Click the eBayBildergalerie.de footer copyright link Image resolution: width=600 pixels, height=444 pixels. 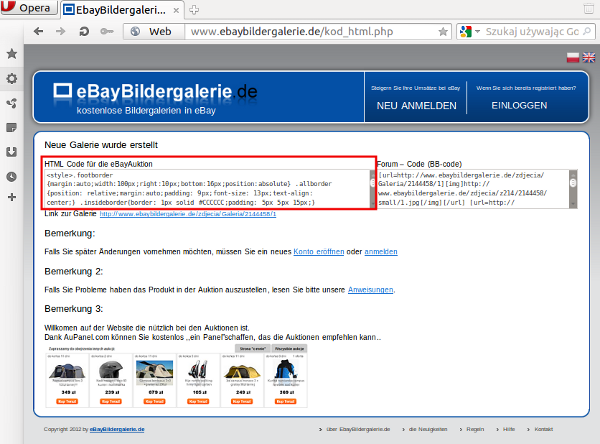[x=117, y=429]
